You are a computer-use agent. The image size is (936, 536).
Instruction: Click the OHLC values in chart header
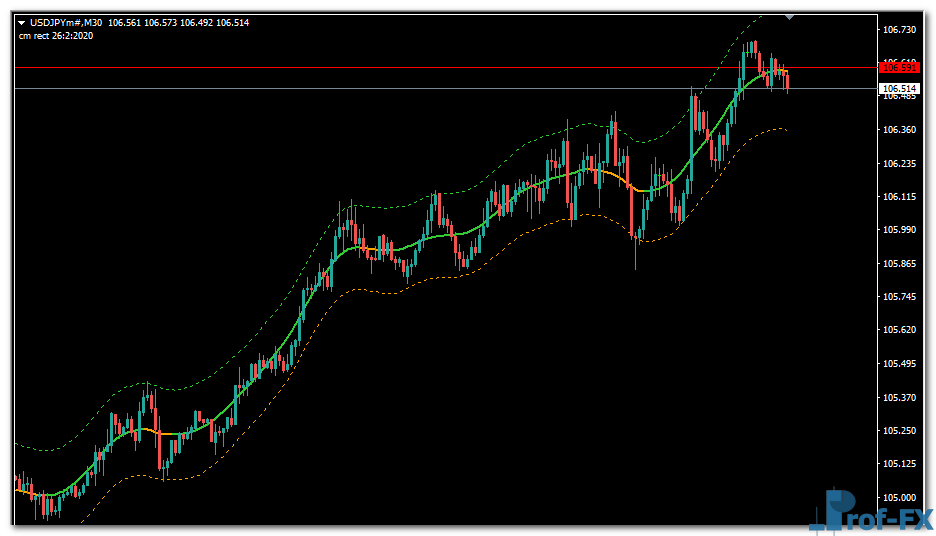coord(165,23)
